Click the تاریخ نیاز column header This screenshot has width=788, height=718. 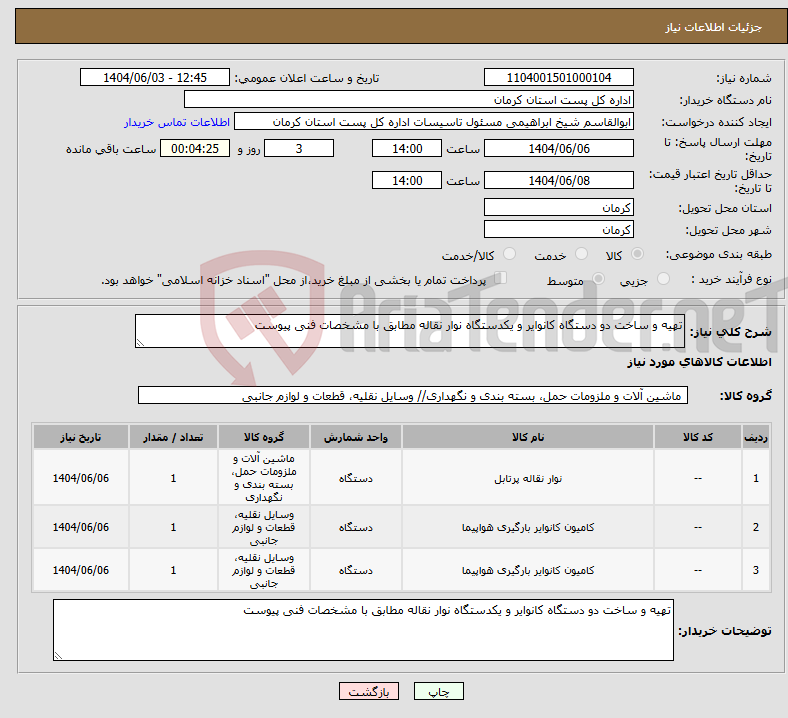[x=81, y=437]
